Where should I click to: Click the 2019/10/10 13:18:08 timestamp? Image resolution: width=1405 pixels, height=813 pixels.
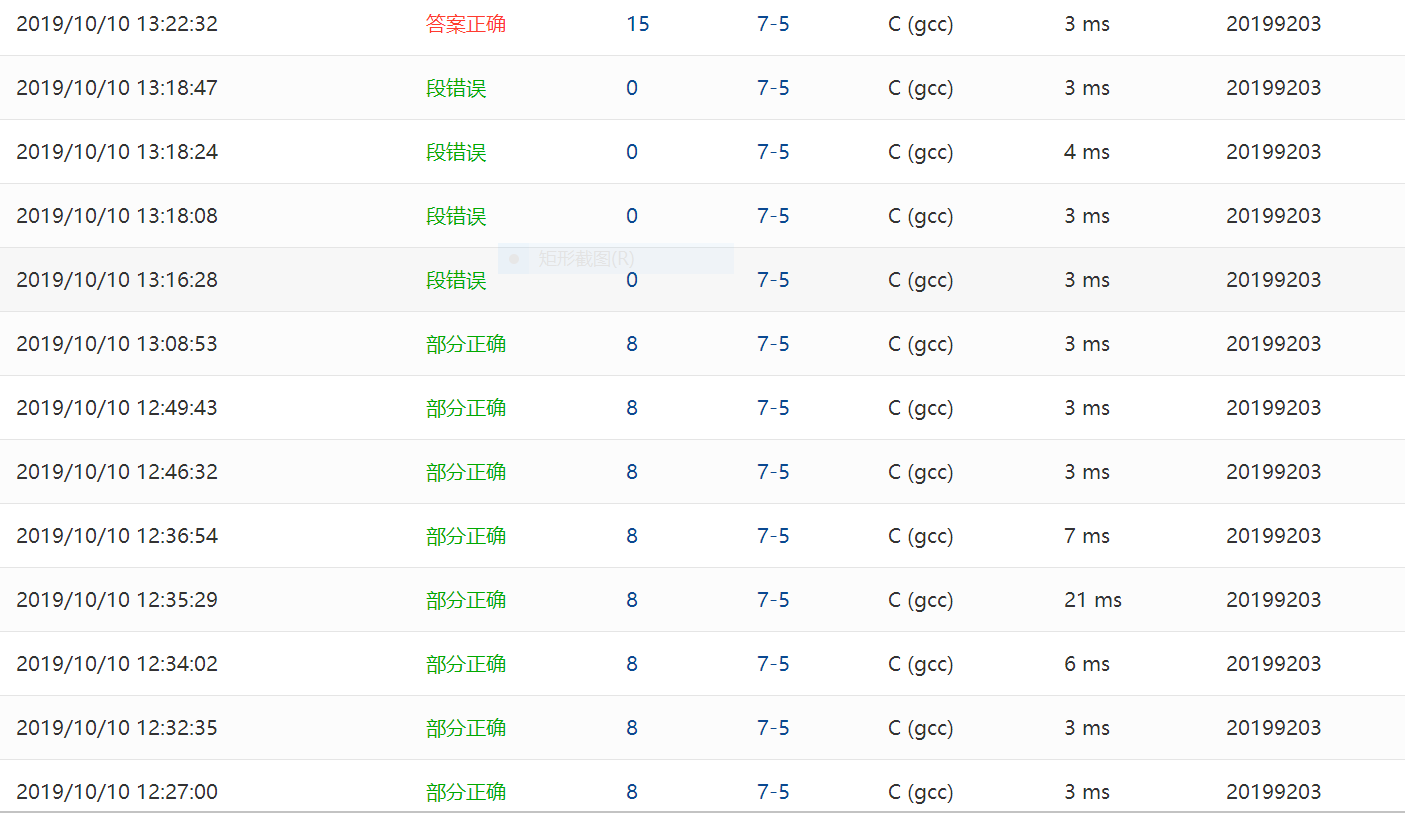[x=117, y=216]
